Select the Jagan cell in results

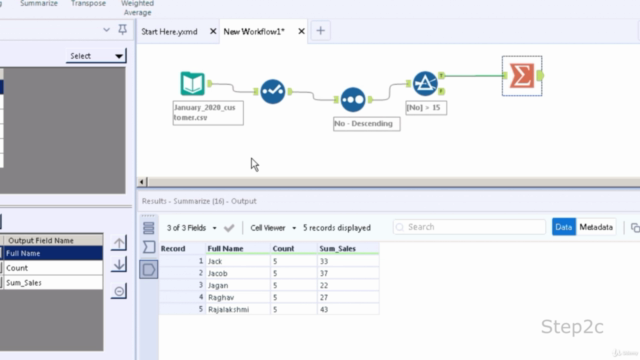click(238, 285)
